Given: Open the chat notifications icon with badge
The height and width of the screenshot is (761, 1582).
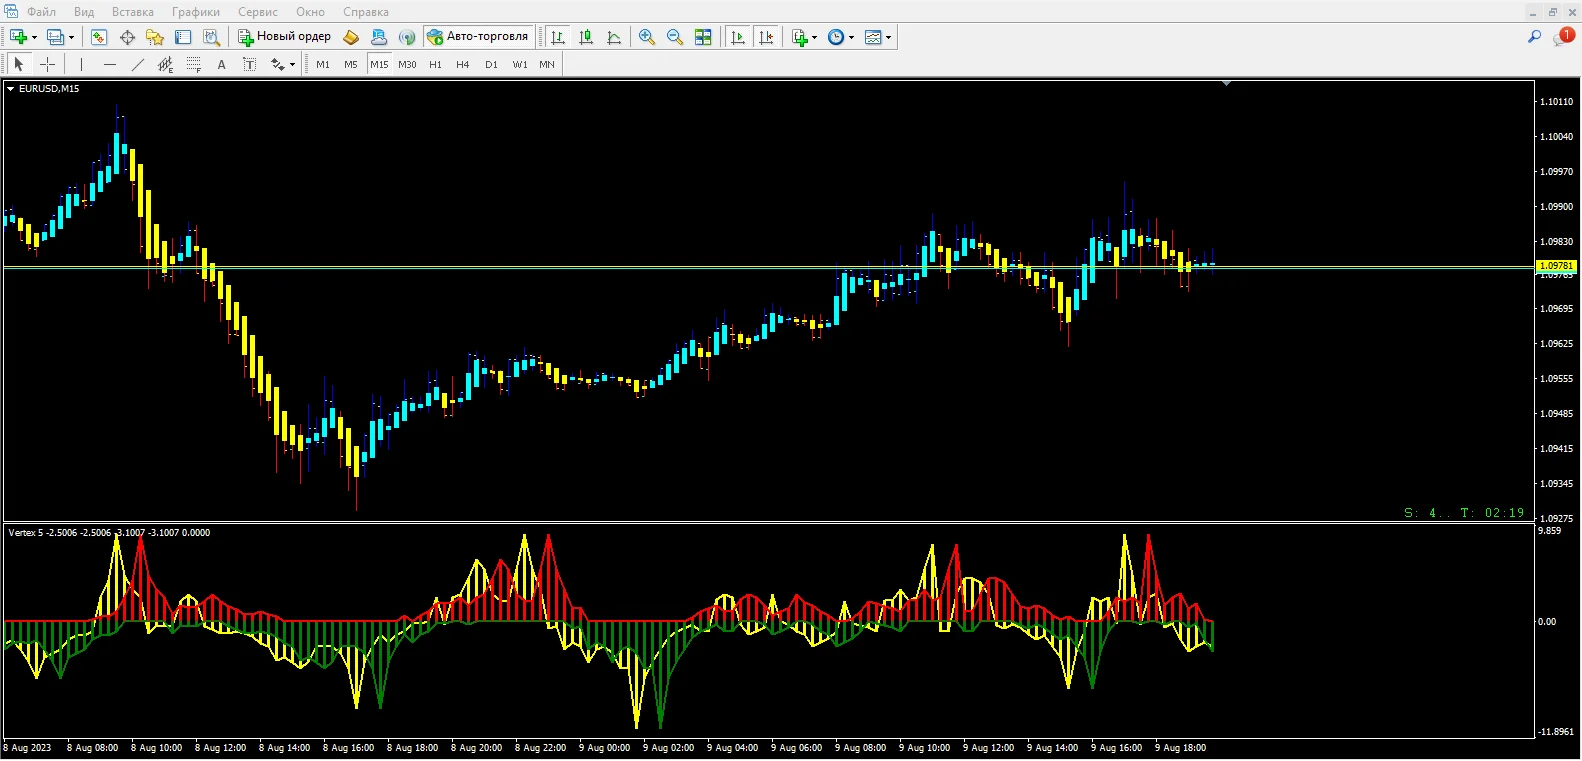Looking at the screenshot, I should pos(1563,36).
